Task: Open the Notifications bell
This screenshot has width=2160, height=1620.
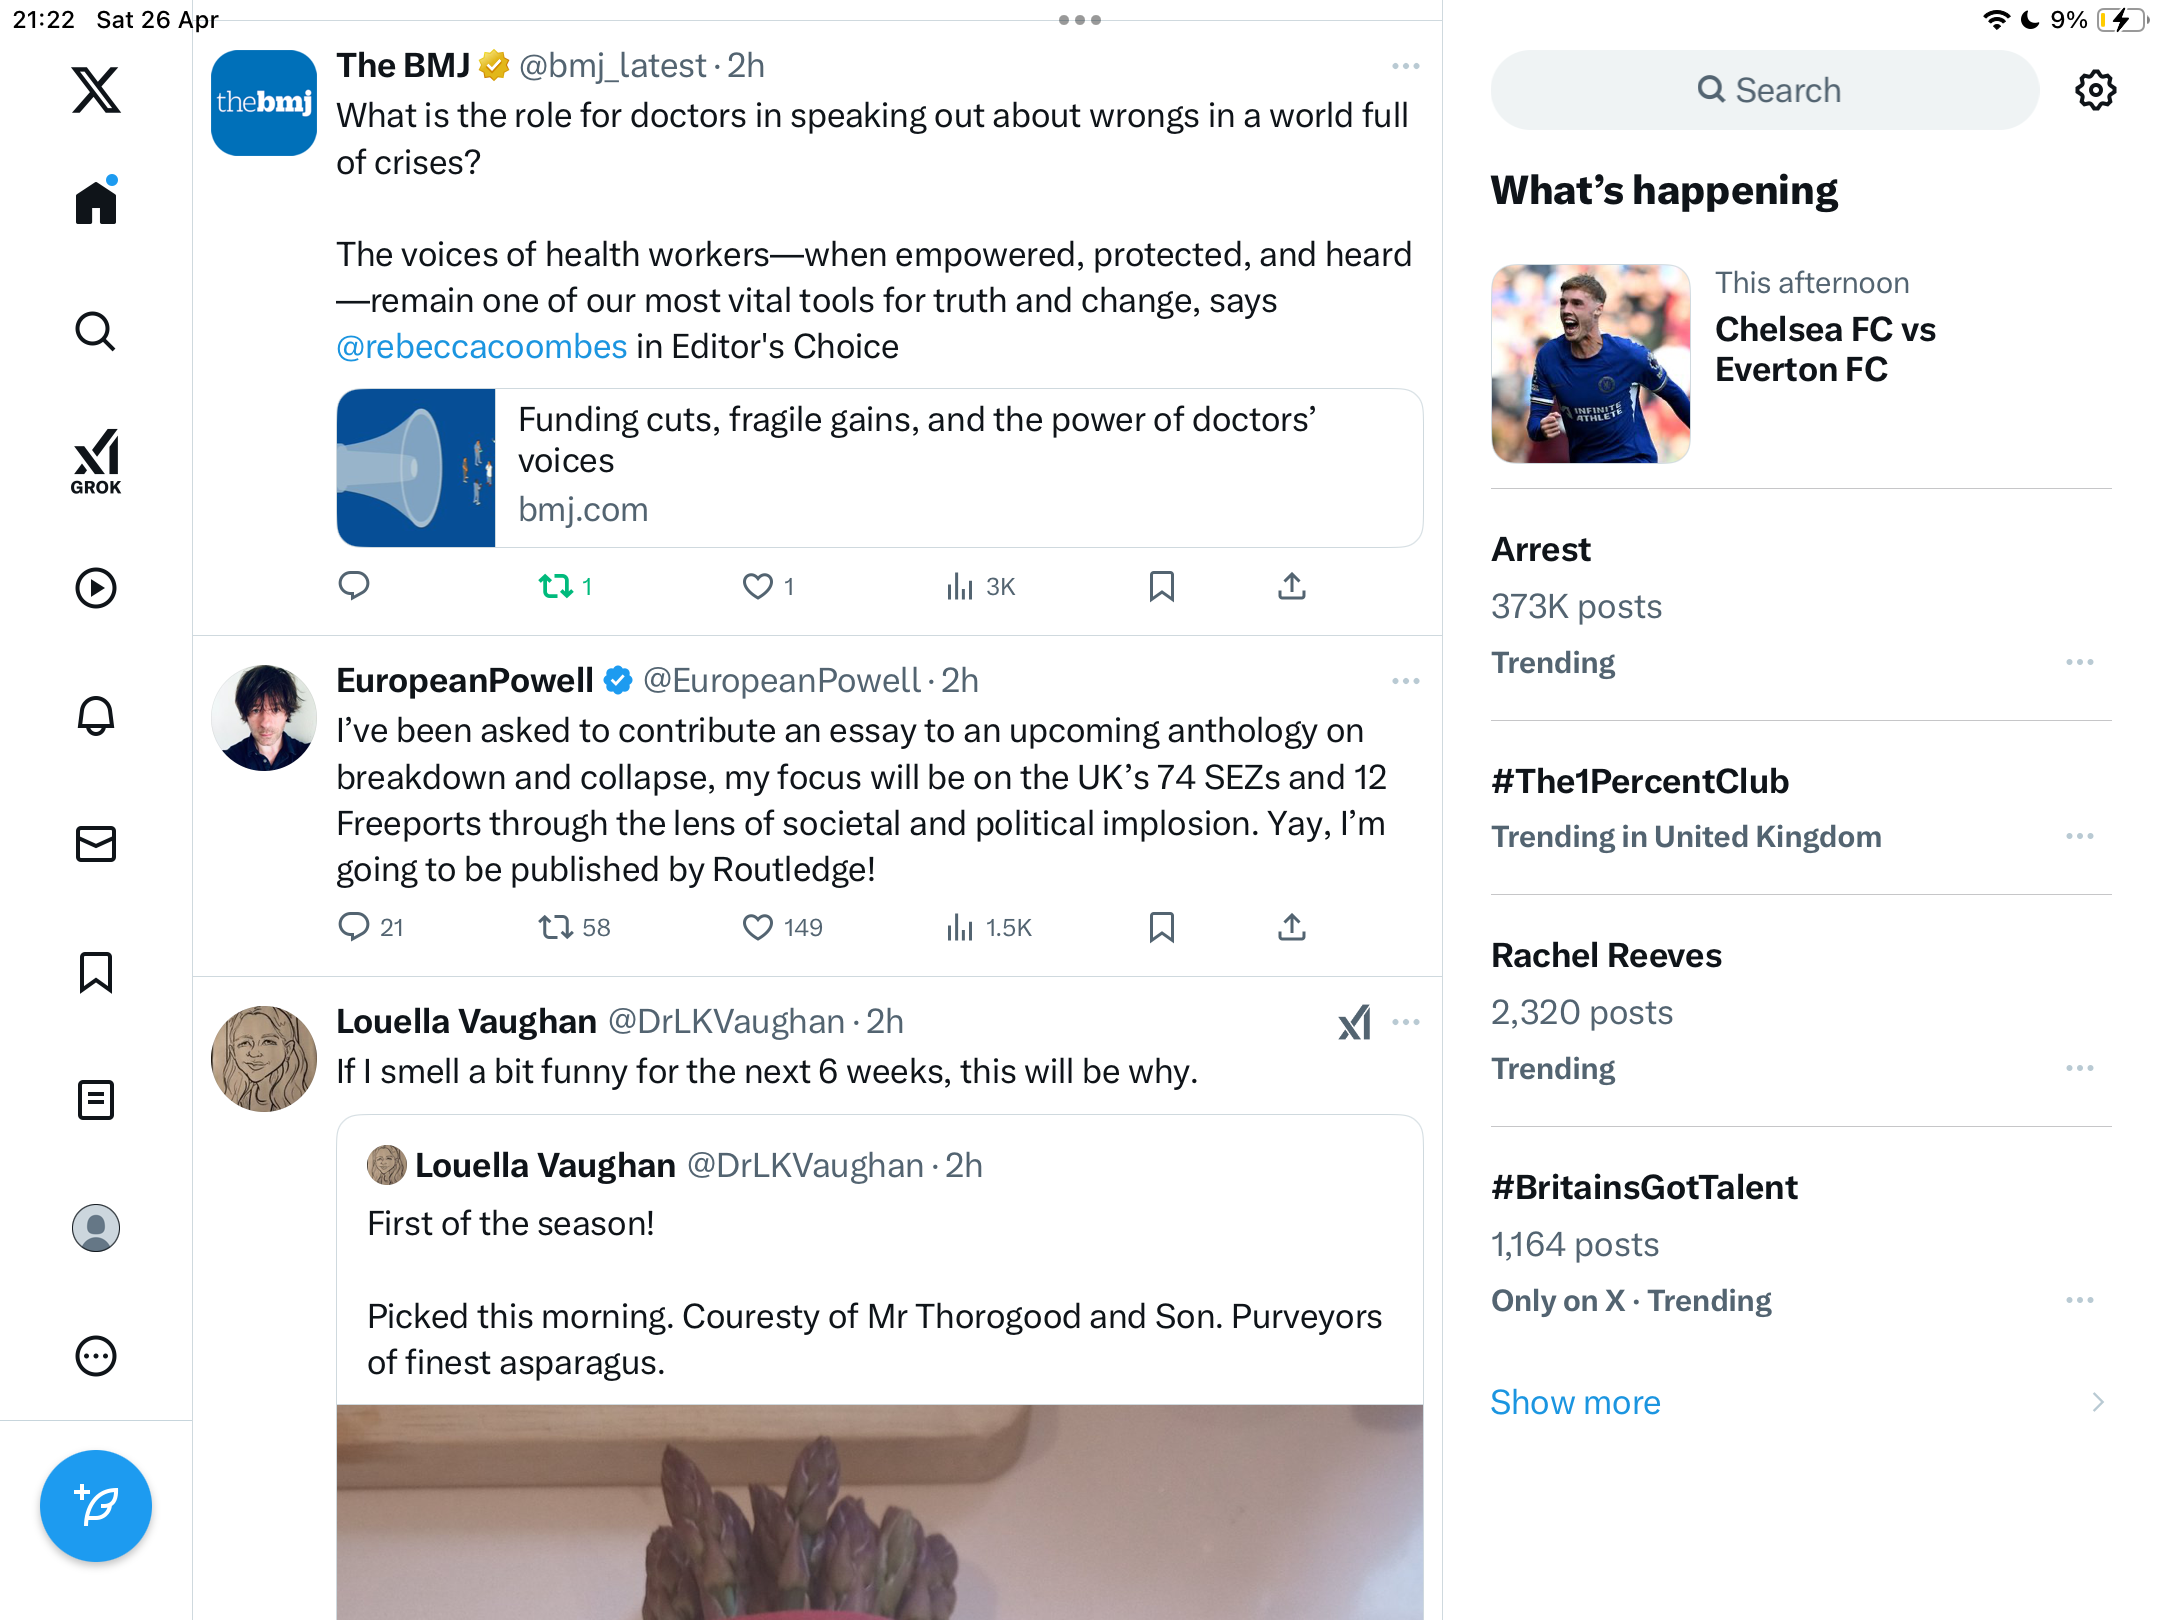Action: coord(96,716)
